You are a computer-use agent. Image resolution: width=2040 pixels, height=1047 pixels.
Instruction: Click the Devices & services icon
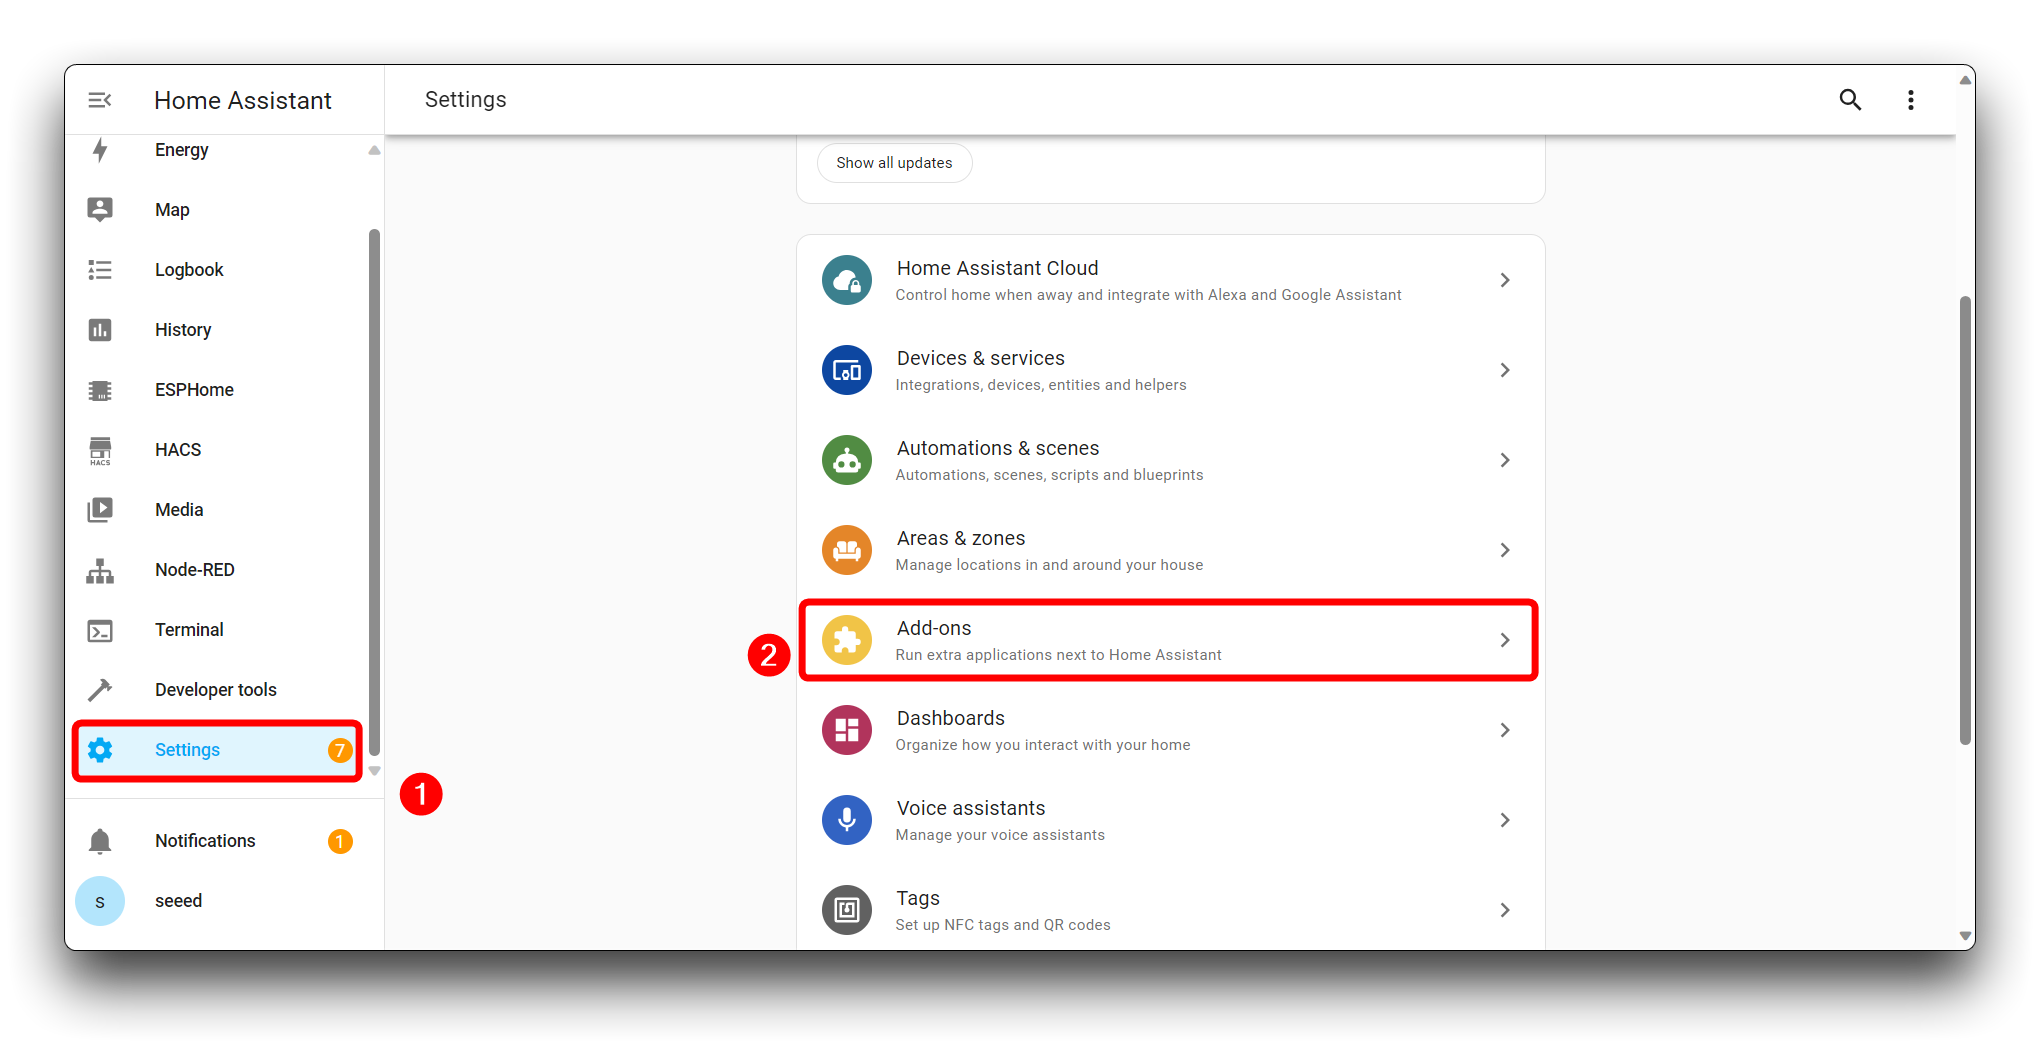847,370
